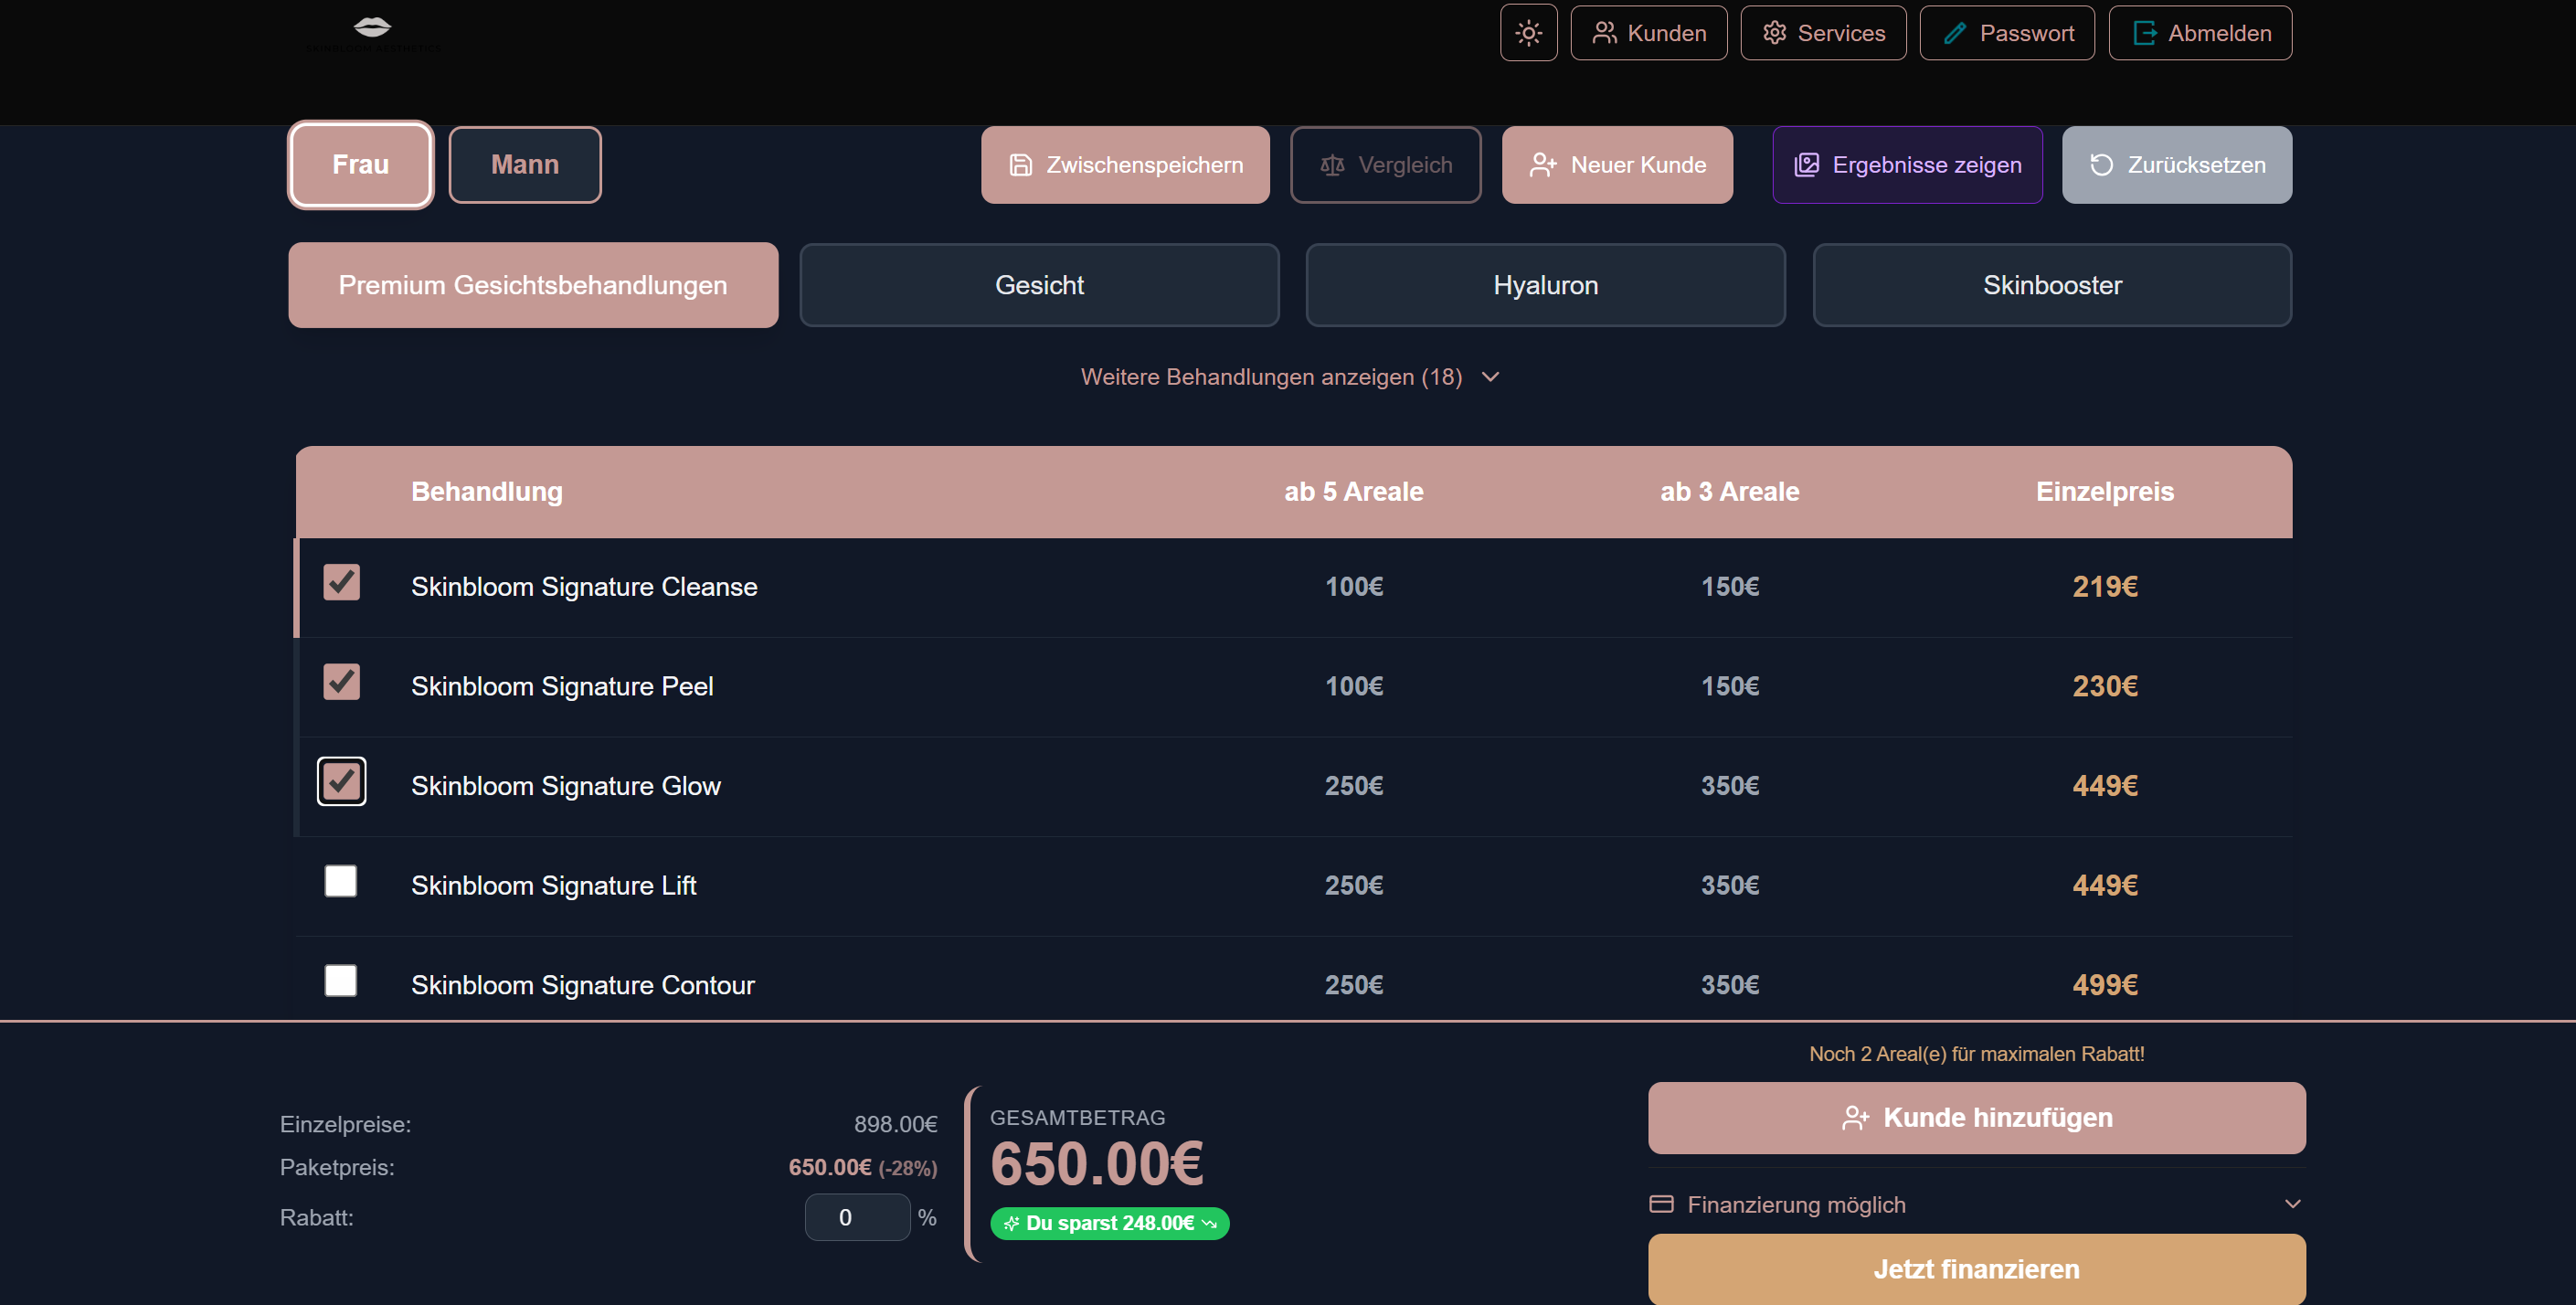This screenshot has height=1305, width=2576.
Task: Switch to the Hyaluron category tab
Action: click(x=1544, y=285)
